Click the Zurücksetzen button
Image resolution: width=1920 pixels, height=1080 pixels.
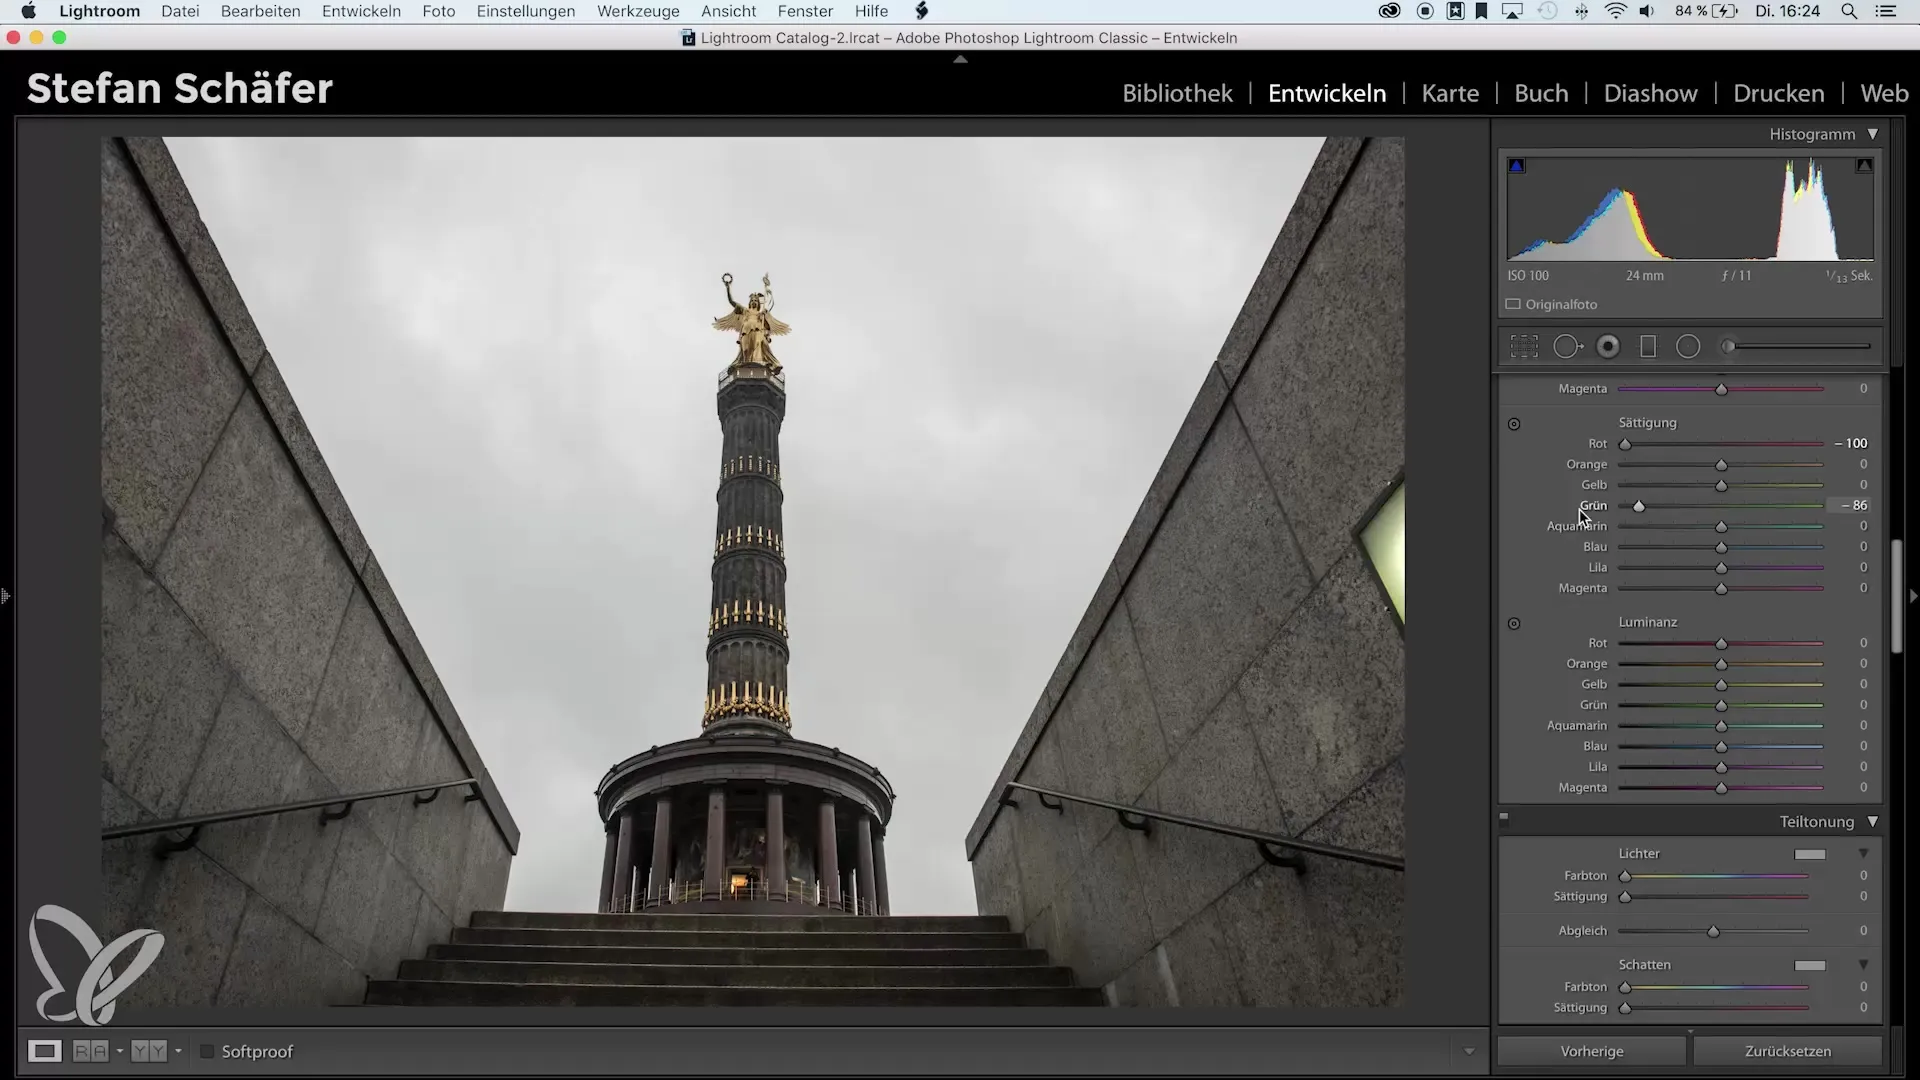point(1788,1051)
